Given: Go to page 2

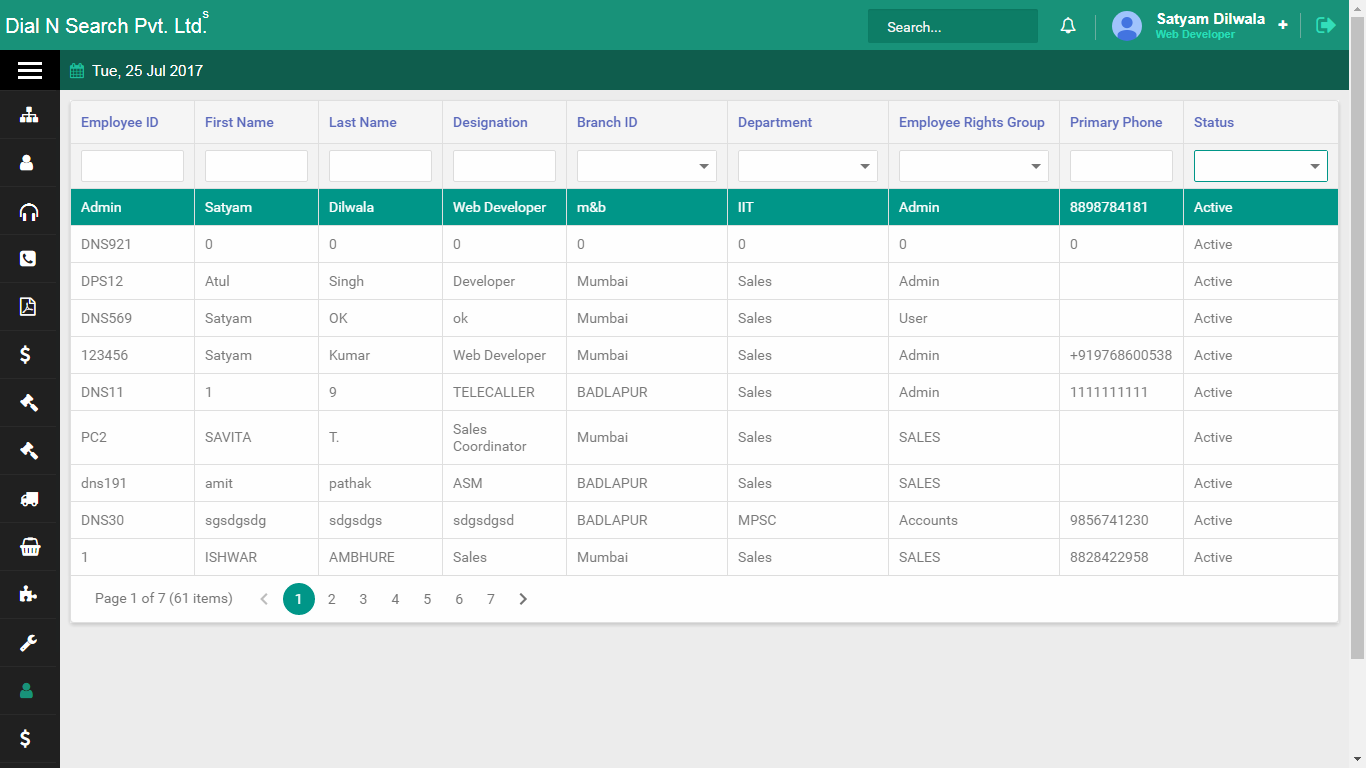Looking at the screenshot, I should (331, 599).
